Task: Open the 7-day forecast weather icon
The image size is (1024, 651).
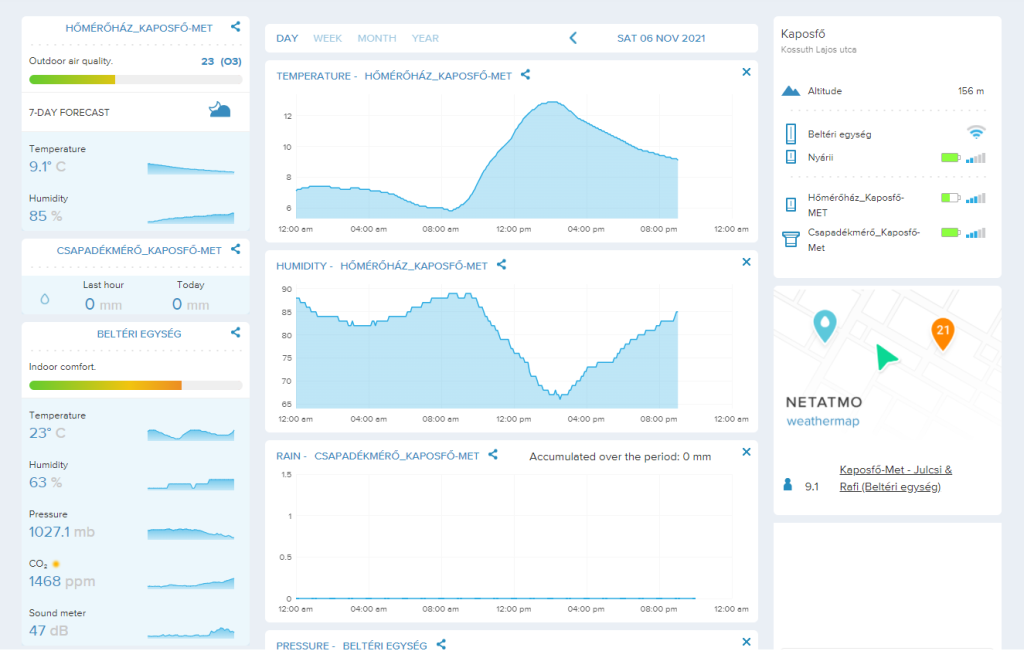Action: [220, 110]
